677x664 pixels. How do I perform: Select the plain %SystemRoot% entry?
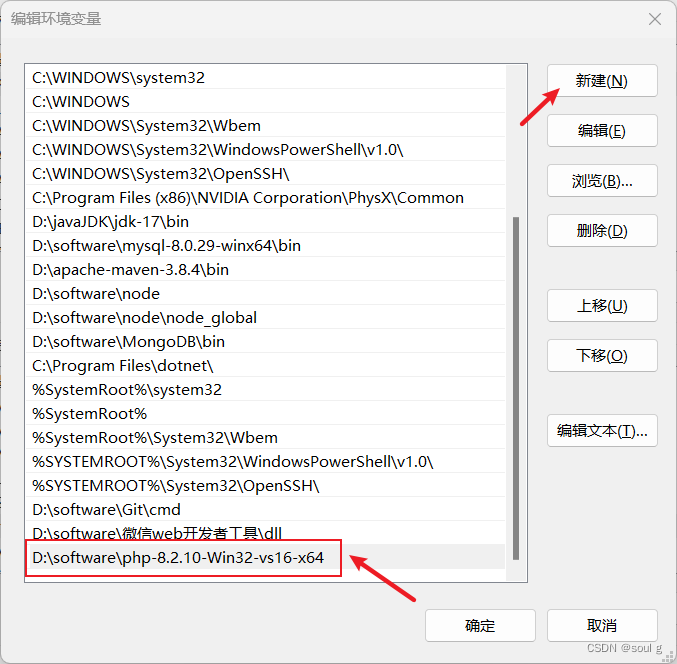266,414
